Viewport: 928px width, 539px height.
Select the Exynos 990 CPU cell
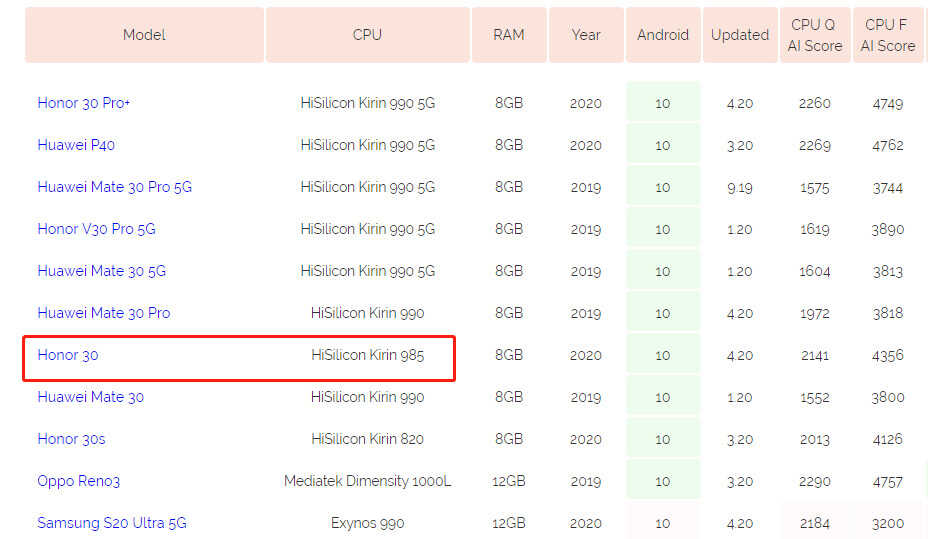pos(368,523)
